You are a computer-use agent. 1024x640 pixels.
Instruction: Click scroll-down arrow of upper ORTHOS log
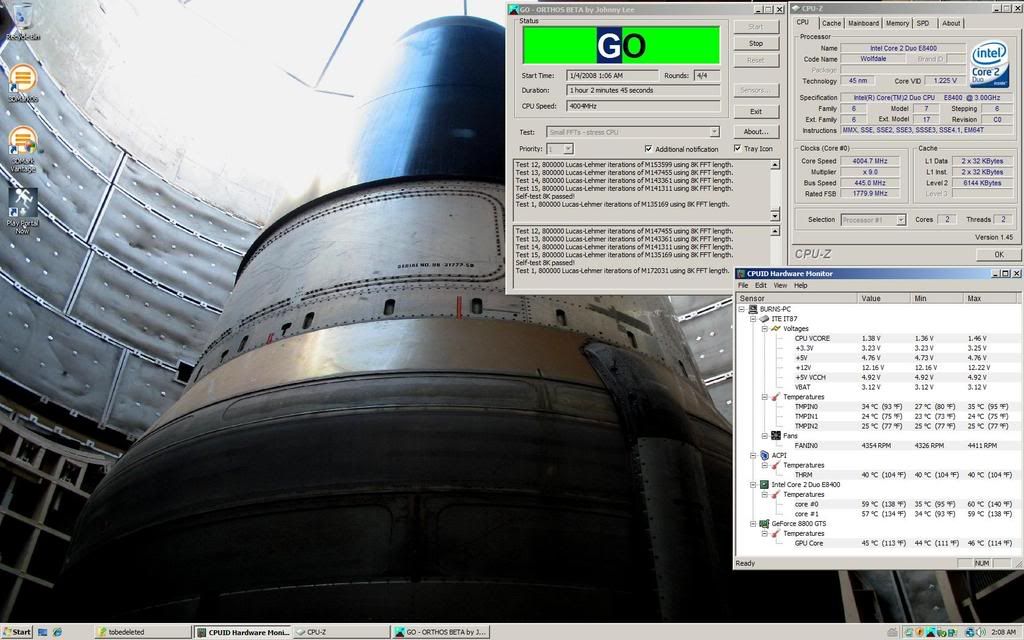(x=775, y=216)
